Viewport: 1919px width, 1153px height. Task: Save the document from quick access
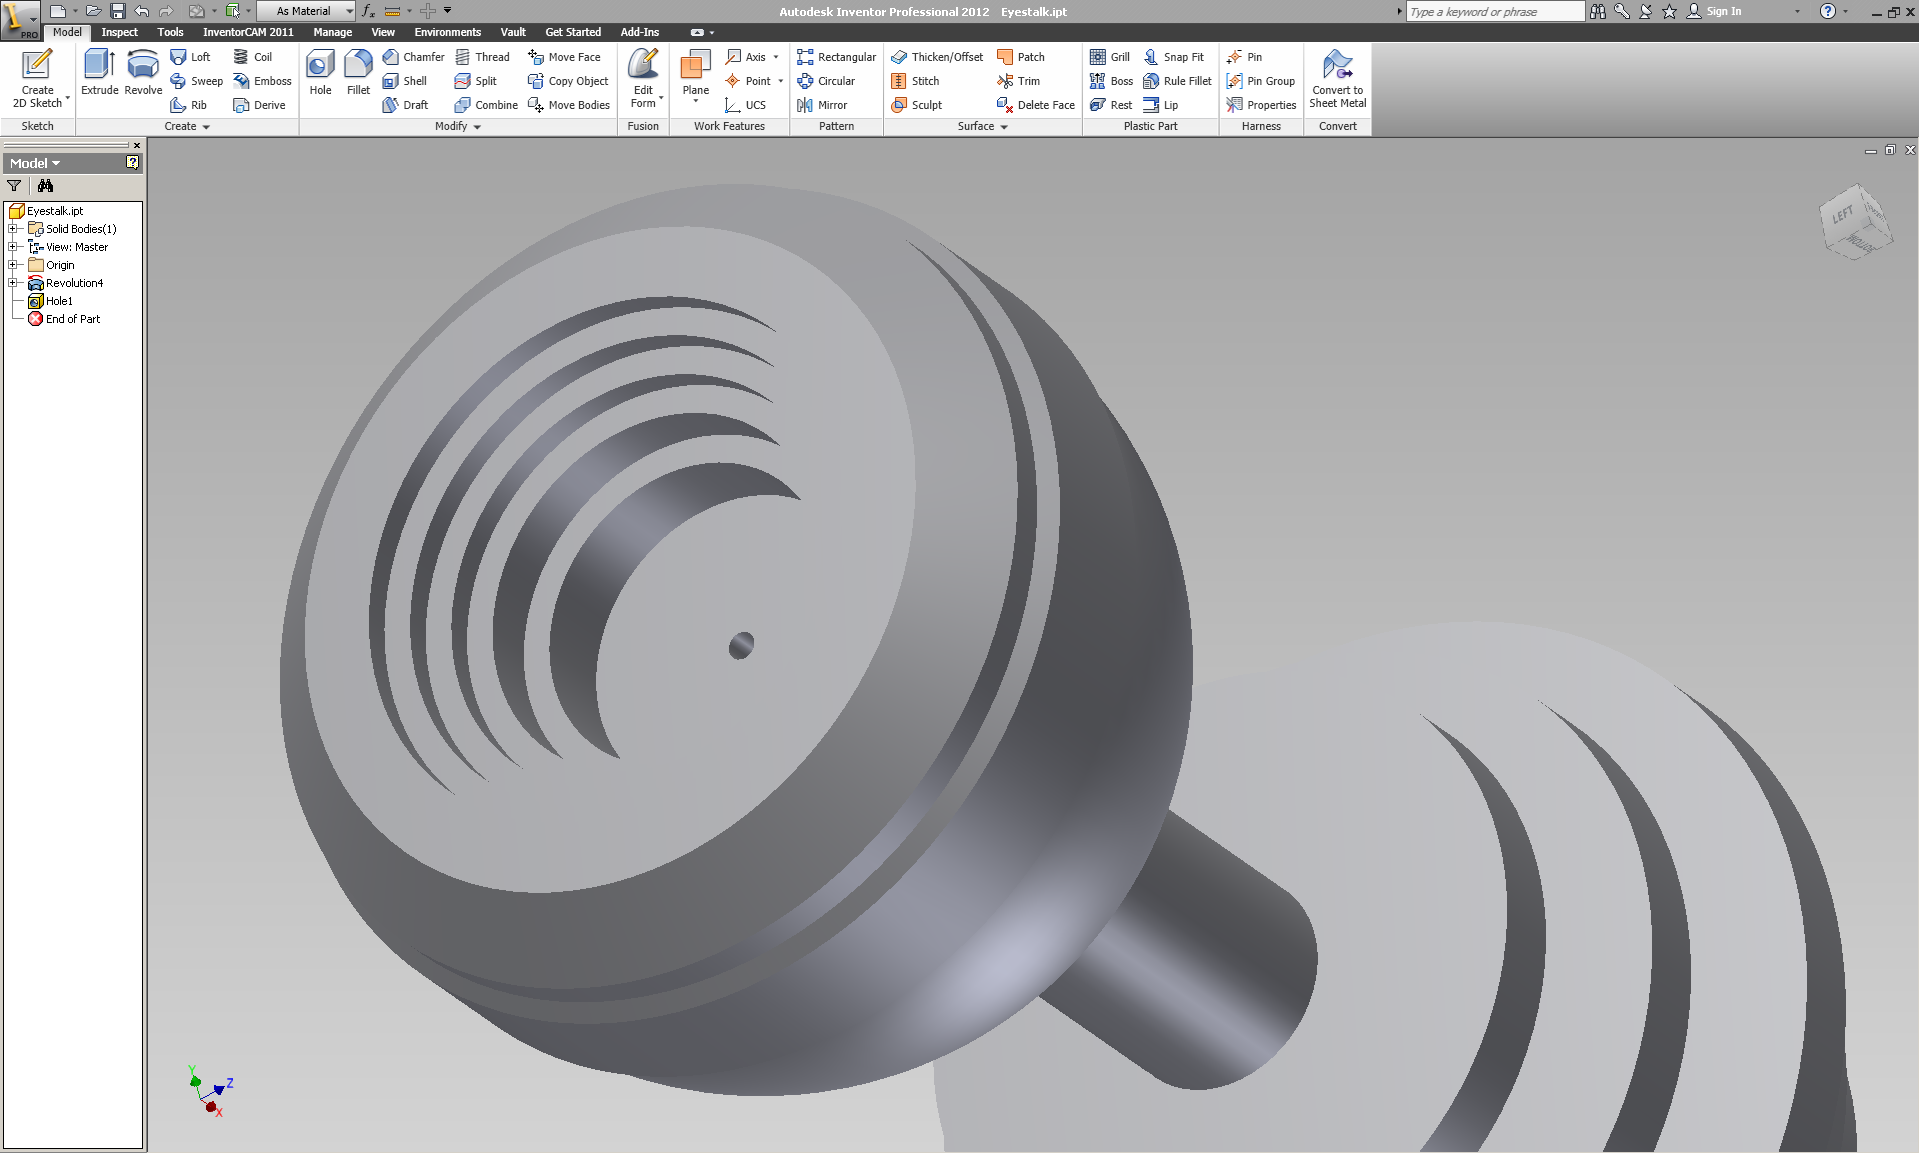pyautogui.click(x=117, y=11)
